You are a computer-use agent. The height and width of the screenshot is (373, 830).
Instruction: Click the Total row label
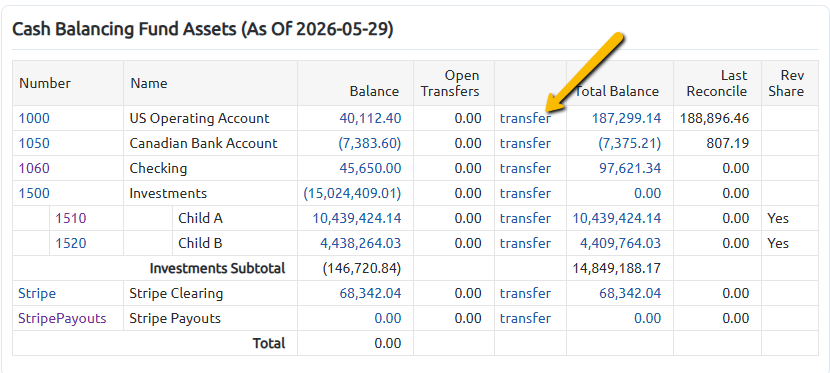tap(269, 344)
